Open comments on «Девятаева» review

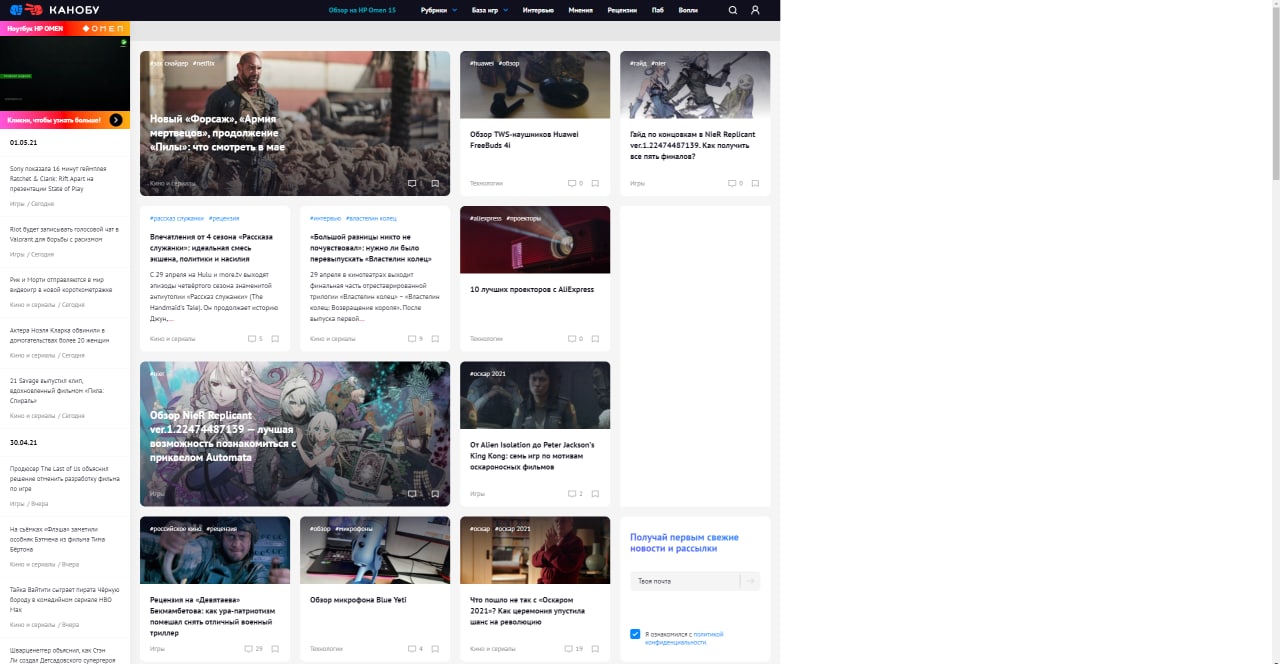point(253,648)
